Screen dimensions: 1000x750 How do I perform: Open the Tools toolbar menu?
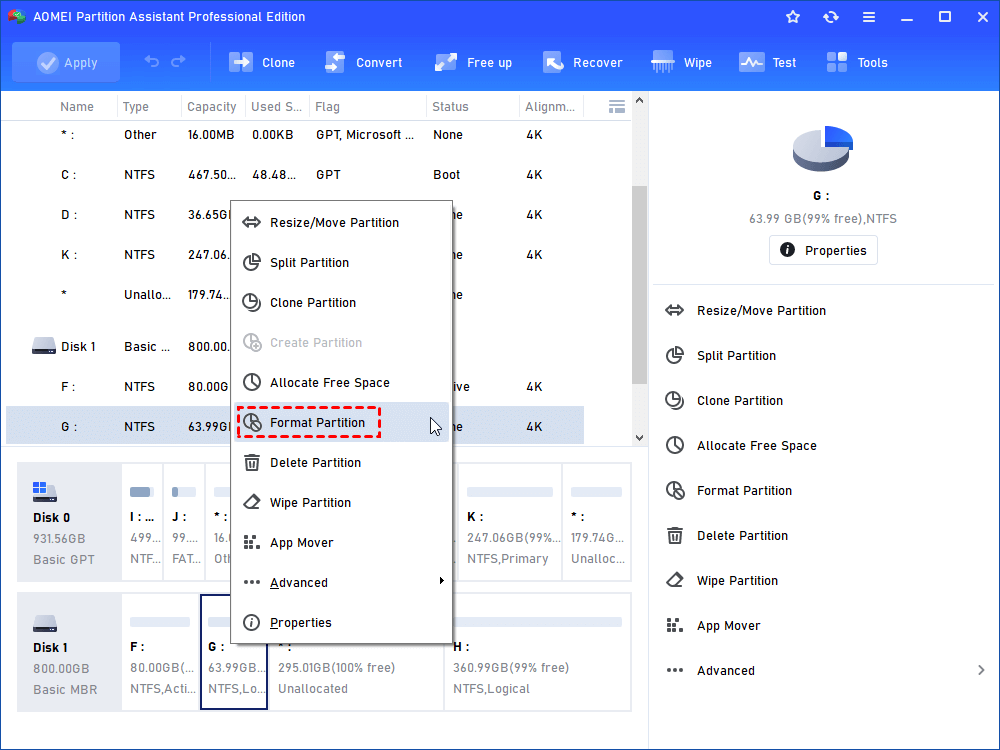(857, 62)
